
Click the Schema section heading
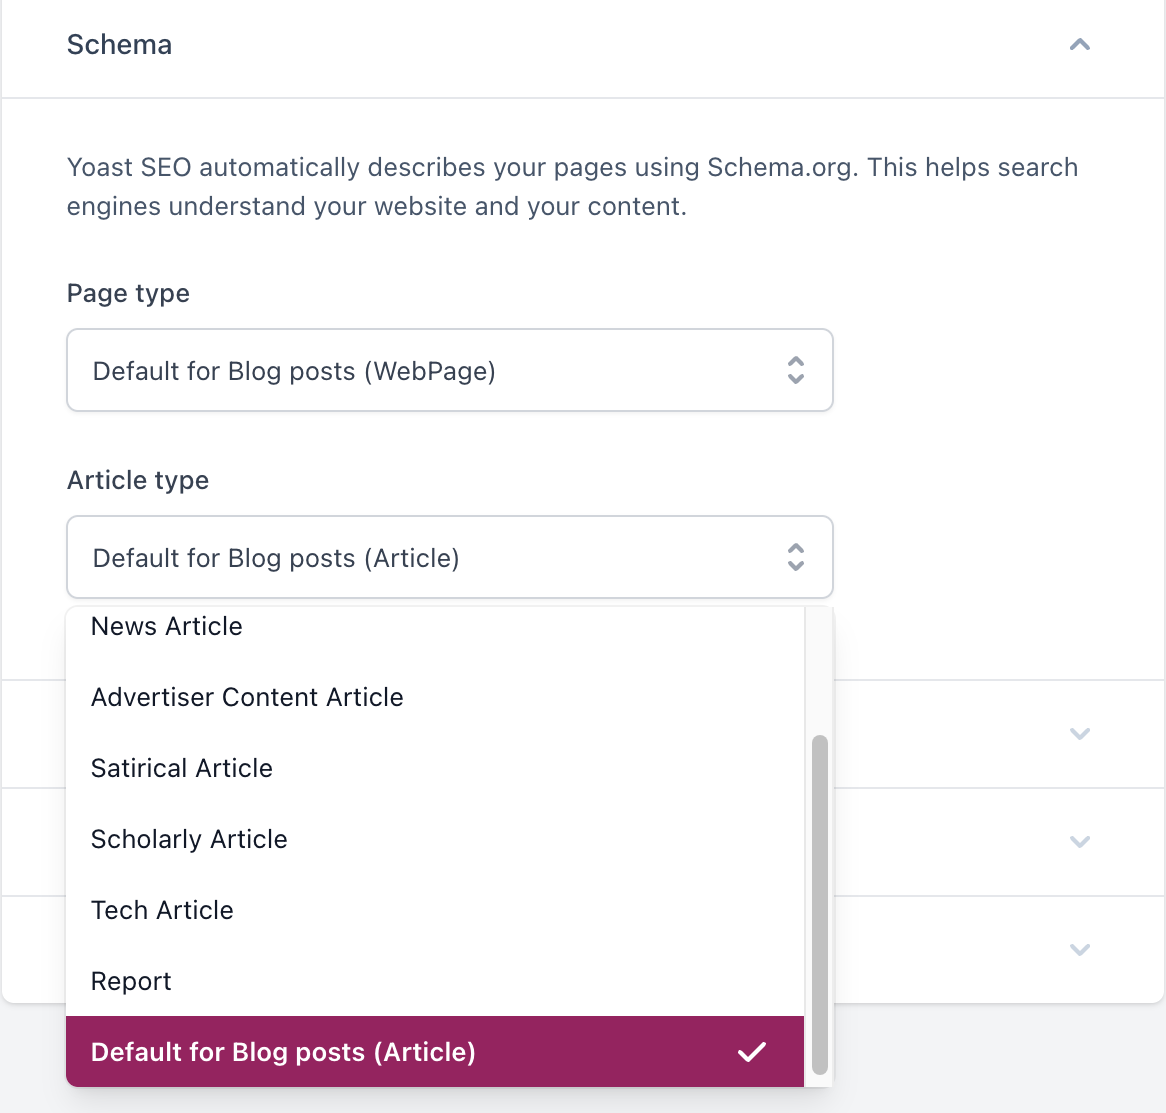point(119,45)
